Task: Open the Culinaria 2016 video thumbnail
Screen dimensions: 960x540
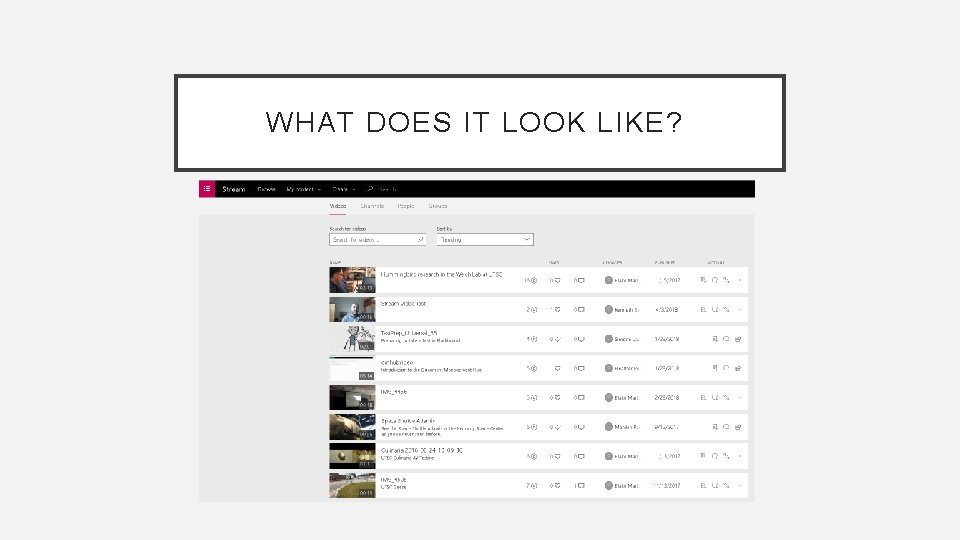Action: (352, 456)
